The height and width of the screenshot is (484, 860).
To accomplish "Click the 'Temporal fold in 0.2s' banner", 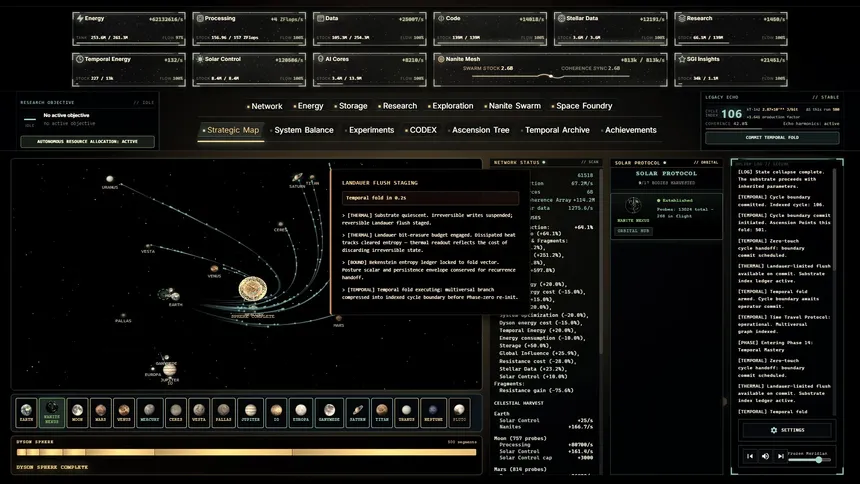I will point(430,198).
